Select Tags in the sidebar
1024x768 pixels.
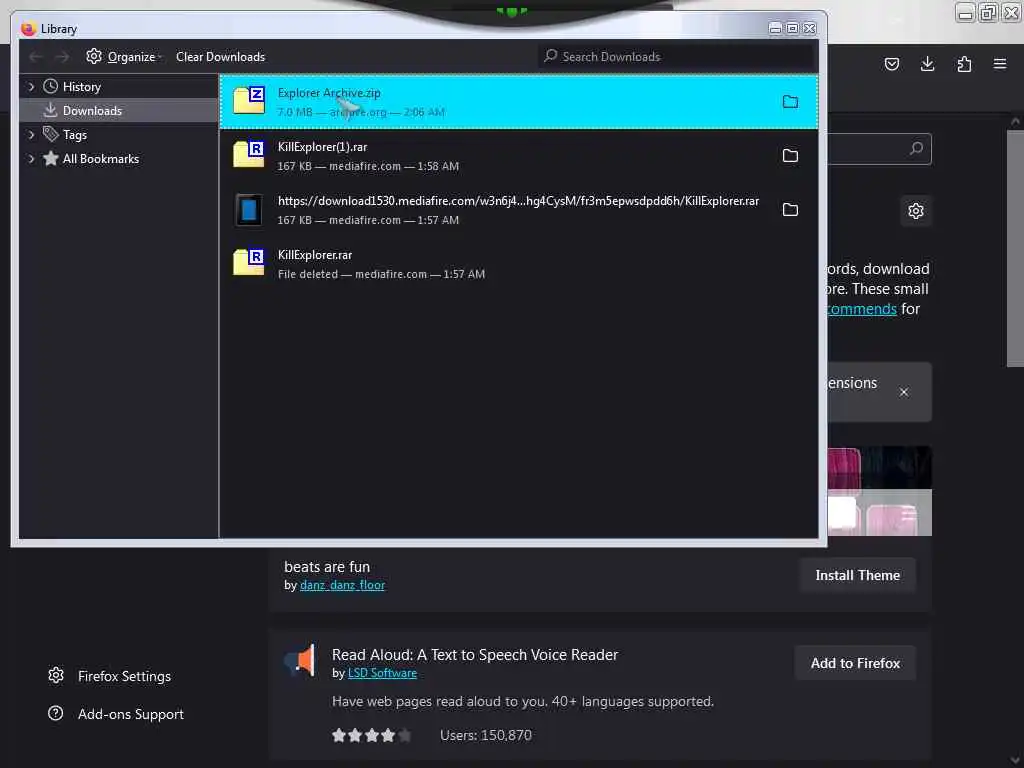coord(74,135)
